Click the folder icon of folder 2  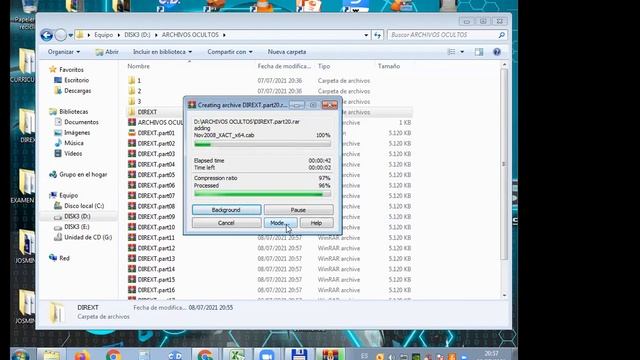tap(131, 91)
